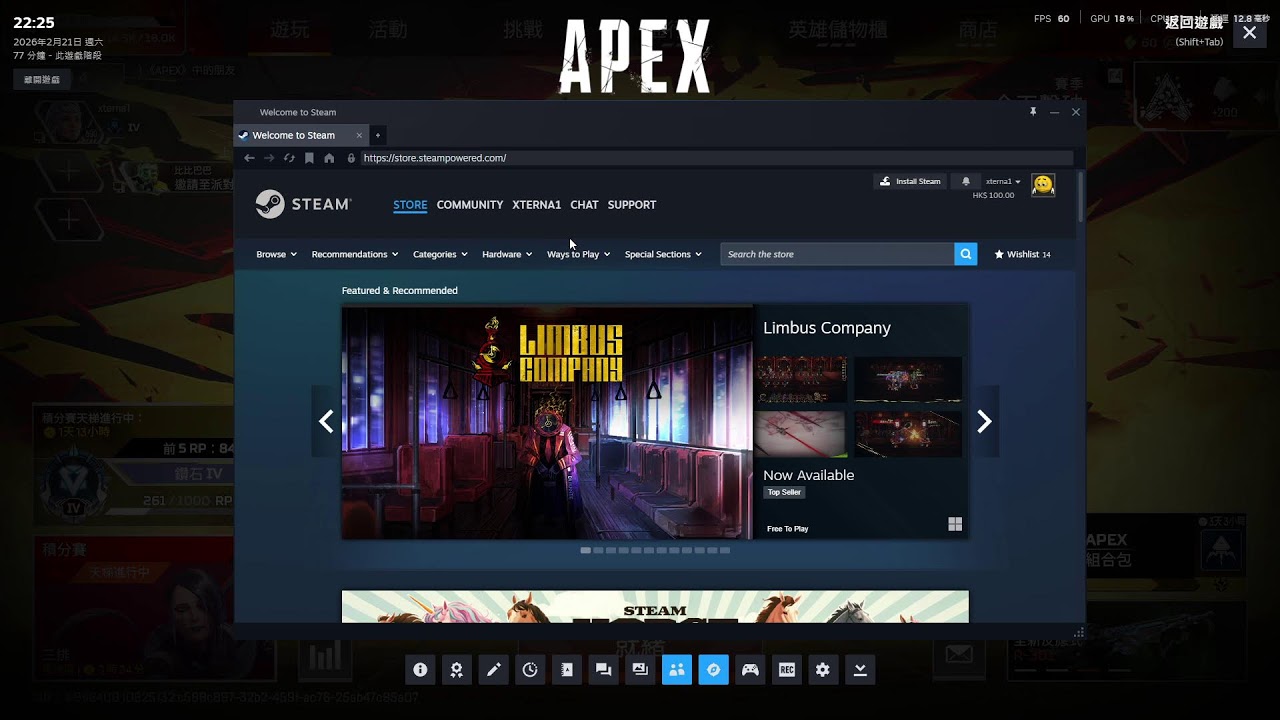Select the first Limbus Company screenshot thumbnail
This screenshot has width=1280, height=720.
click(x=800, y=380)
